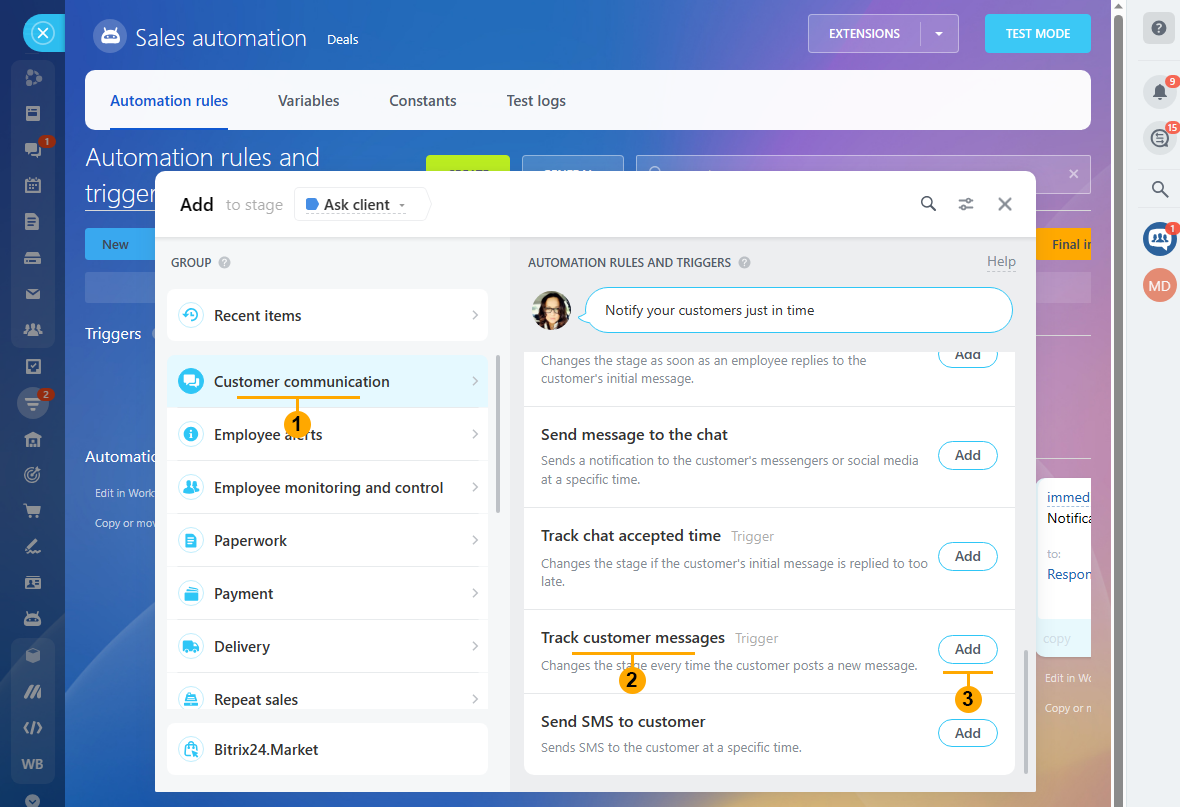Click the Help link
1180x807 pixels.
pyautogui.click(x=1001, y=261)
